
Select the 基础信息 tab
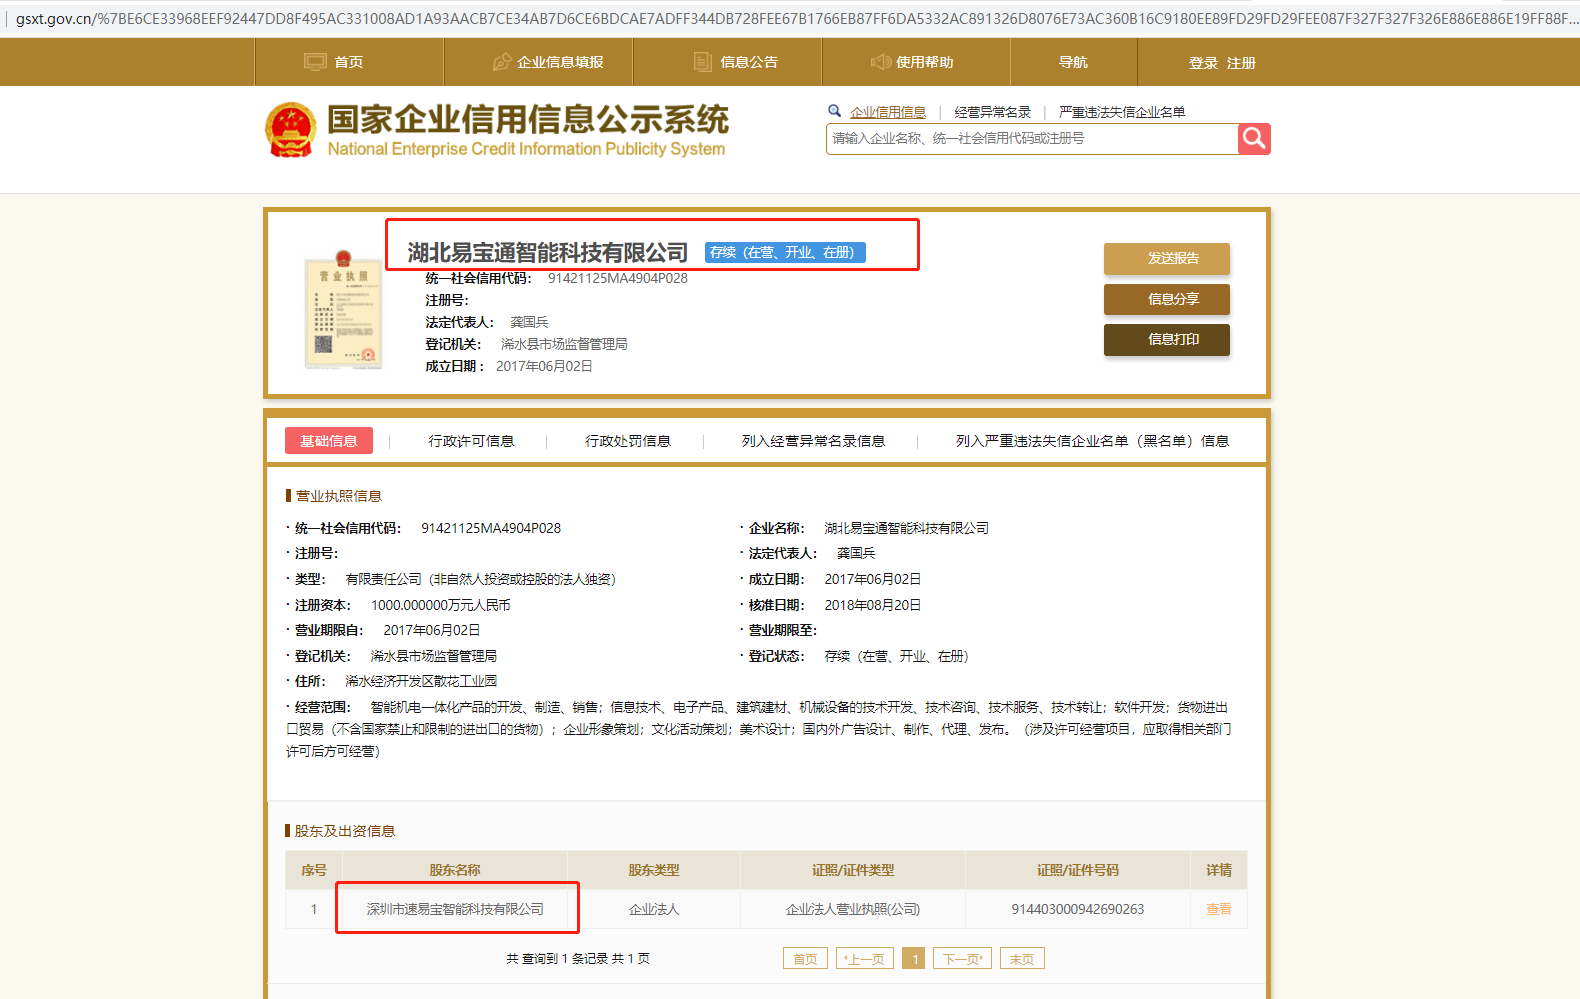click(x=329, y=441)
